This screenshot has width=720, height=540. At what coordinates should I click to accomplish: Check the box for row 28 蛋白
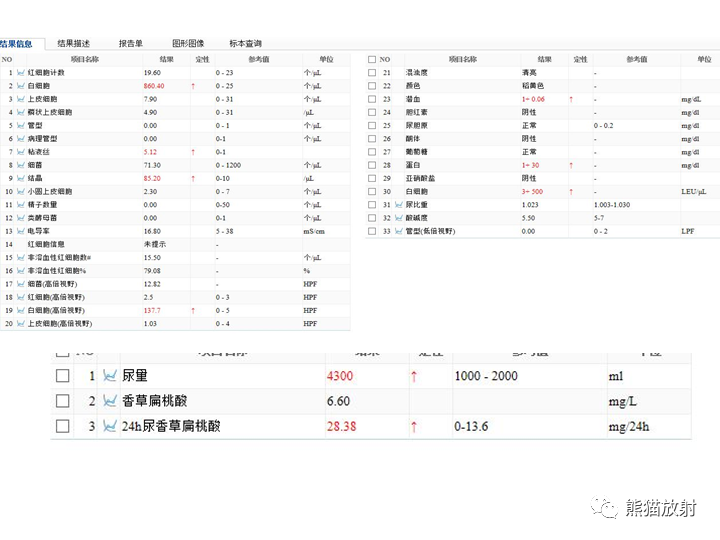click(x=372, y=165)
